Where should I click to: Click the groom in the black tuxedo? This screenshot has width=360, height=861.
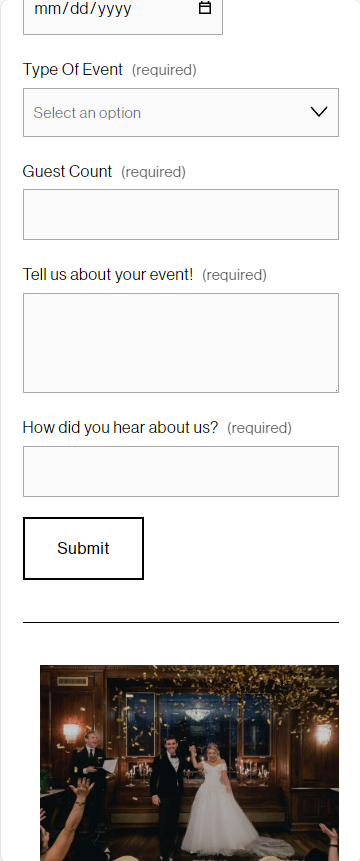[x=168, y=796]
